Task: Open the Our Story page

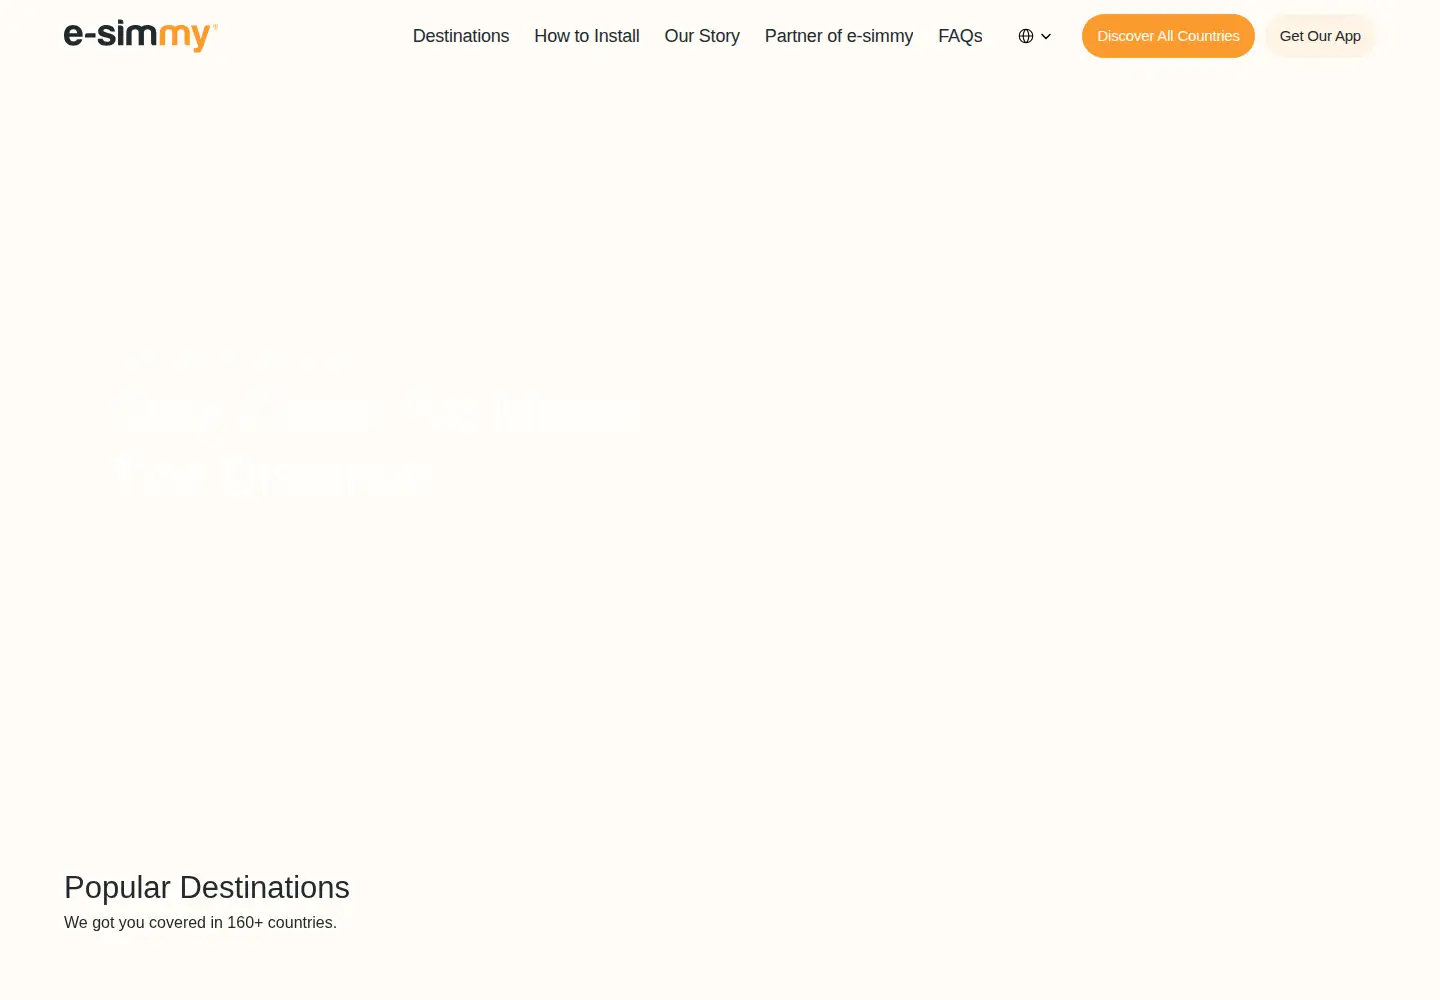Action: 702,36
